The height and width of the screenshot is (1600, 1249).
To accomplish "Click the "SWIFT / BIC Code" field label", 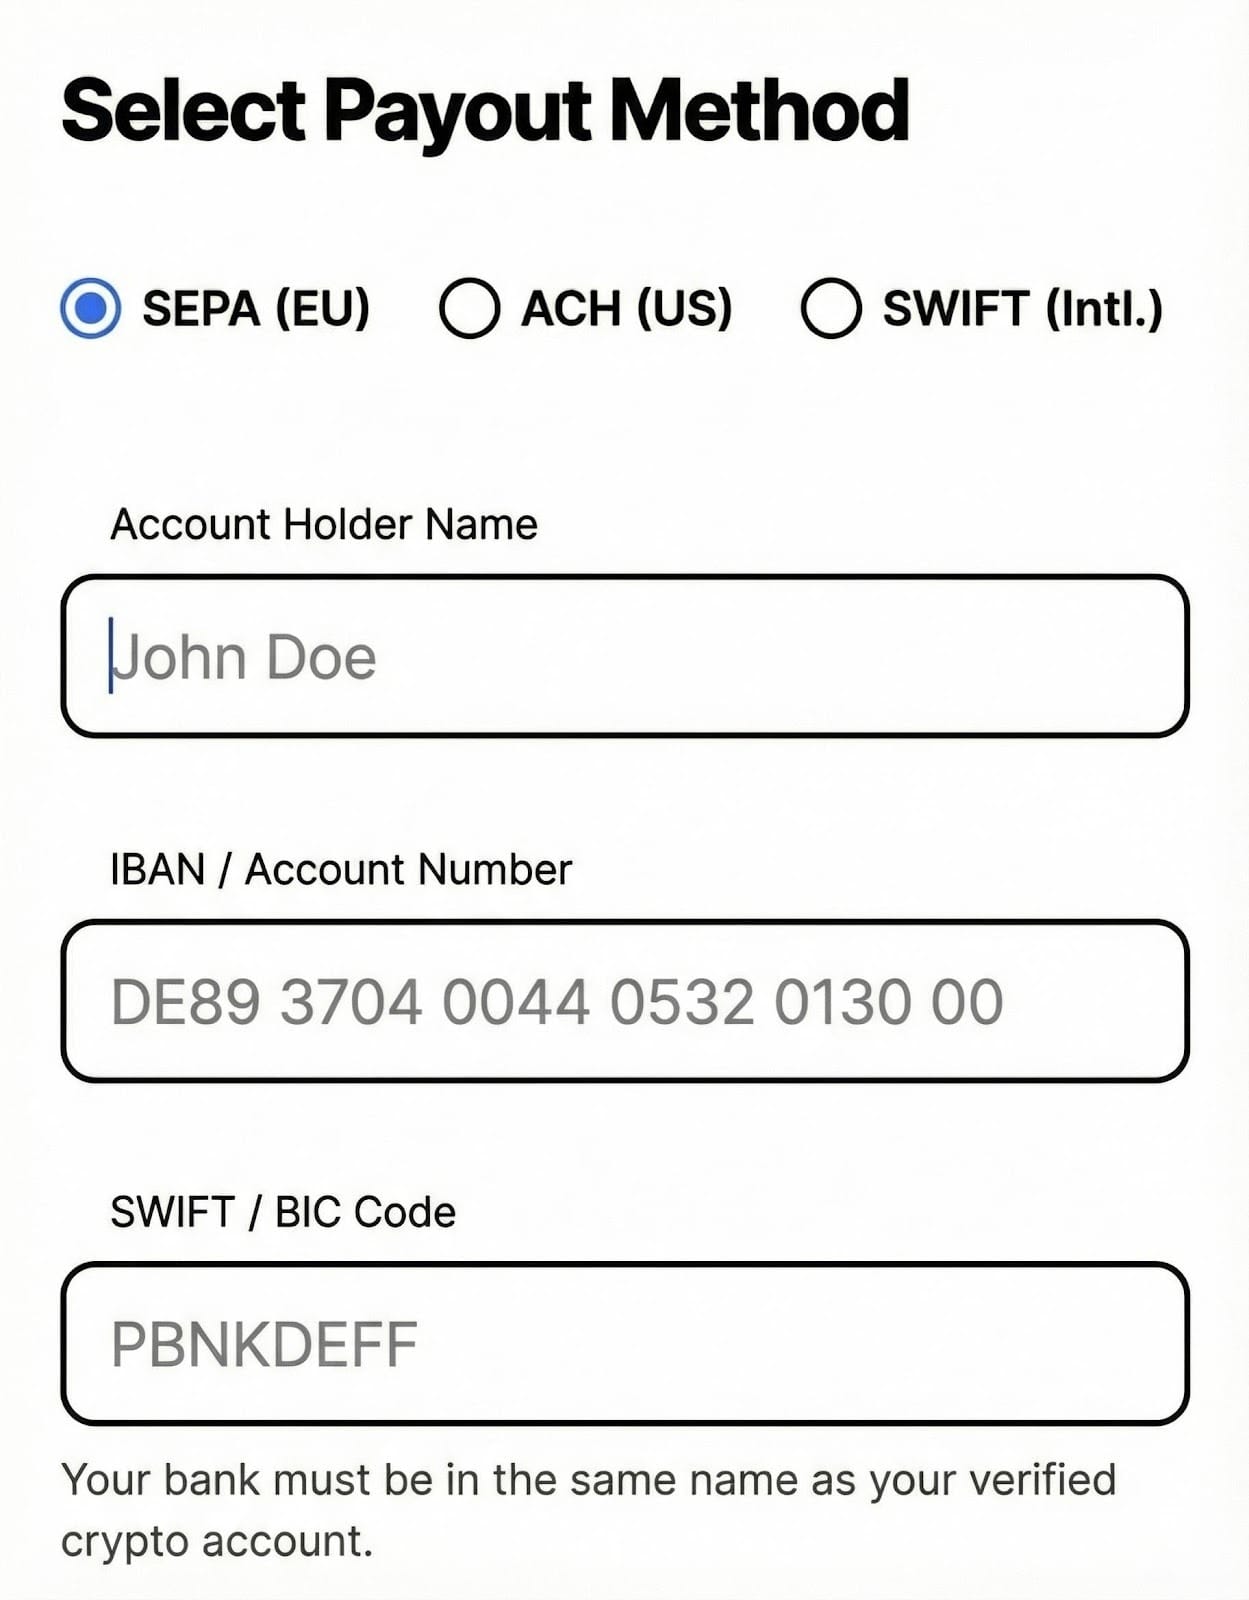I will tap(283, 1212).
